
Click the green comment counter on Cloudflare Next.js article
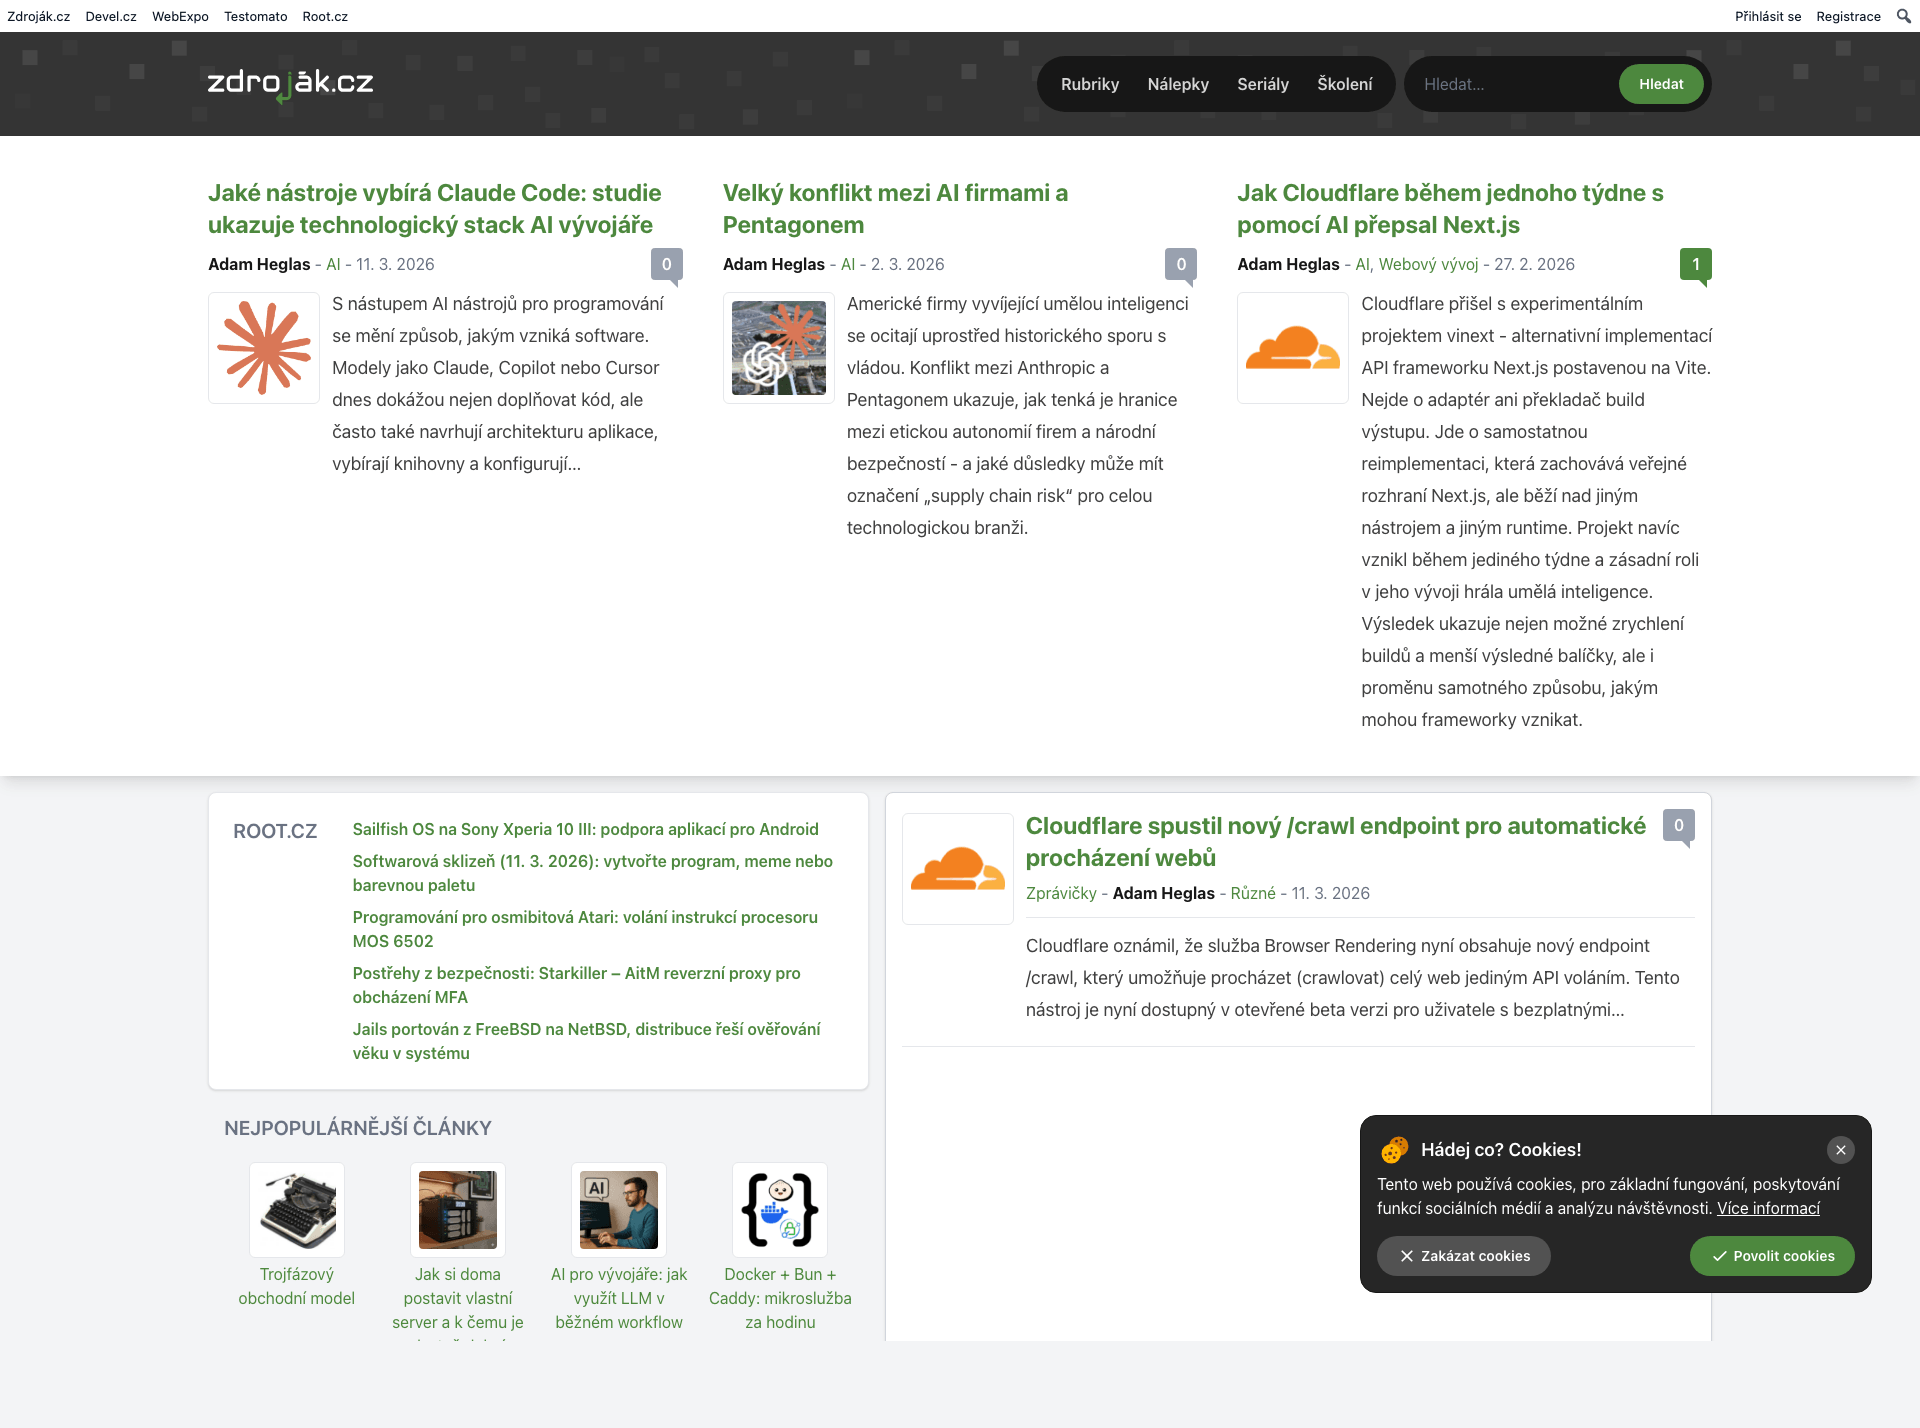[1696, 264]
